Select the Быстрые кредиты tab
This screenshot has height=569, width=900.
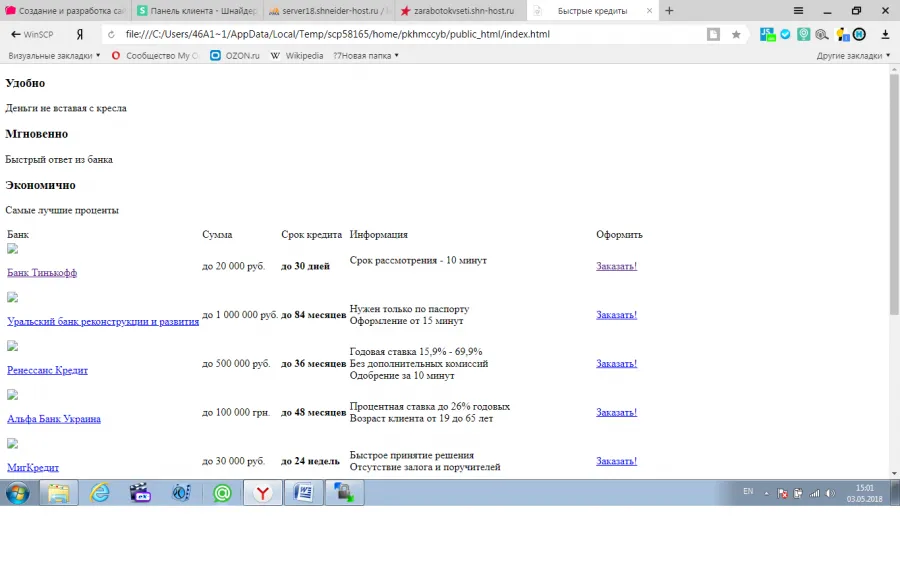(591, 10)
